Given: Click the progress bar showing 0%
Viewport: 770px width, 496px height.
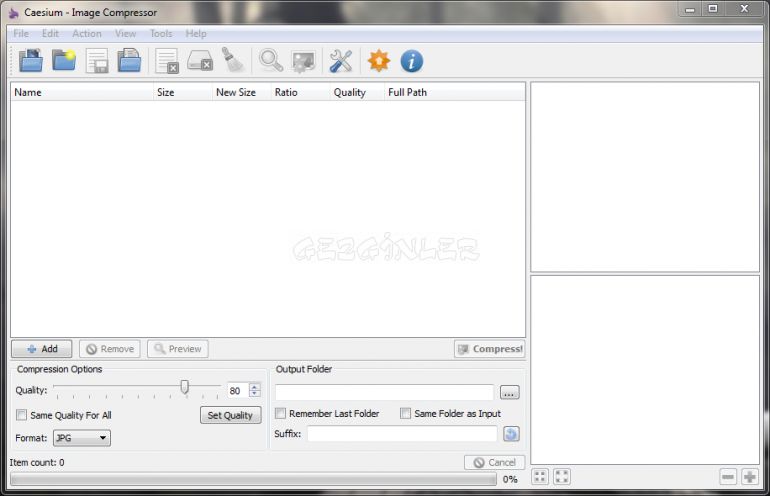Looking at the screenshot, I should coord(253,479).
